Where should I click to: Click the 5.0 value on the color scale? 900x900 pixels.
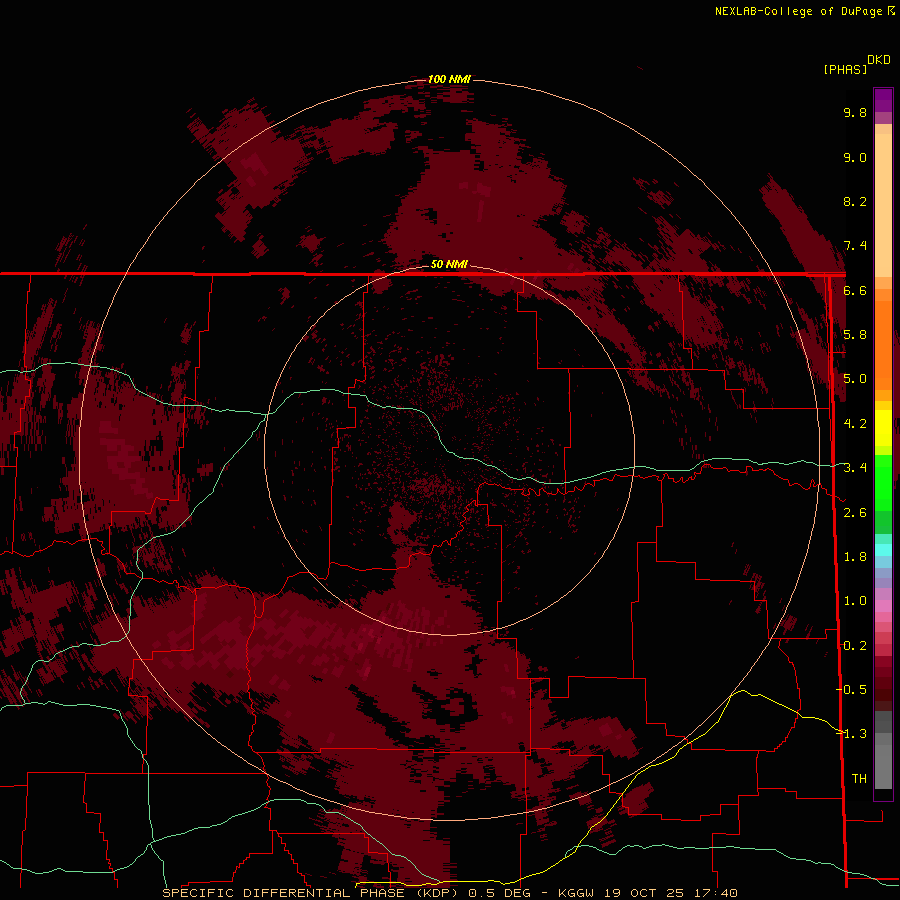(x=855, y=379)
